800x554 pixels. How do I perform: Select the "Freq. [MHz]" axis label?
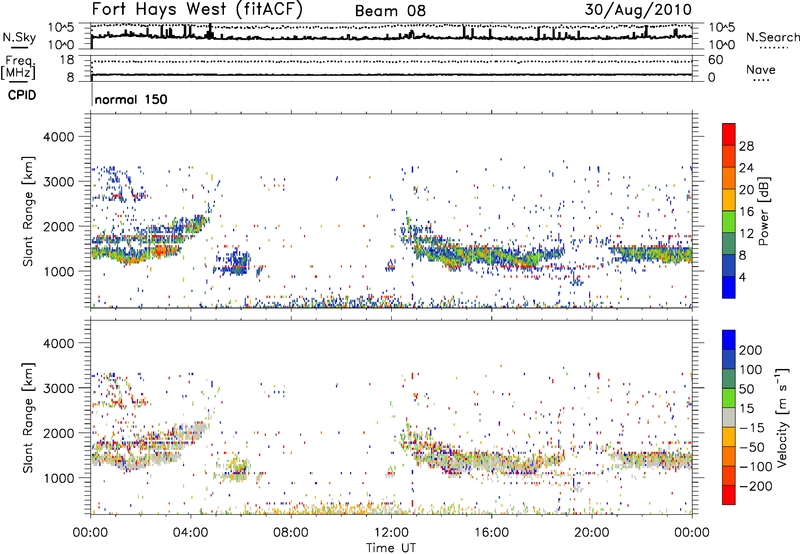pos(19,68)
